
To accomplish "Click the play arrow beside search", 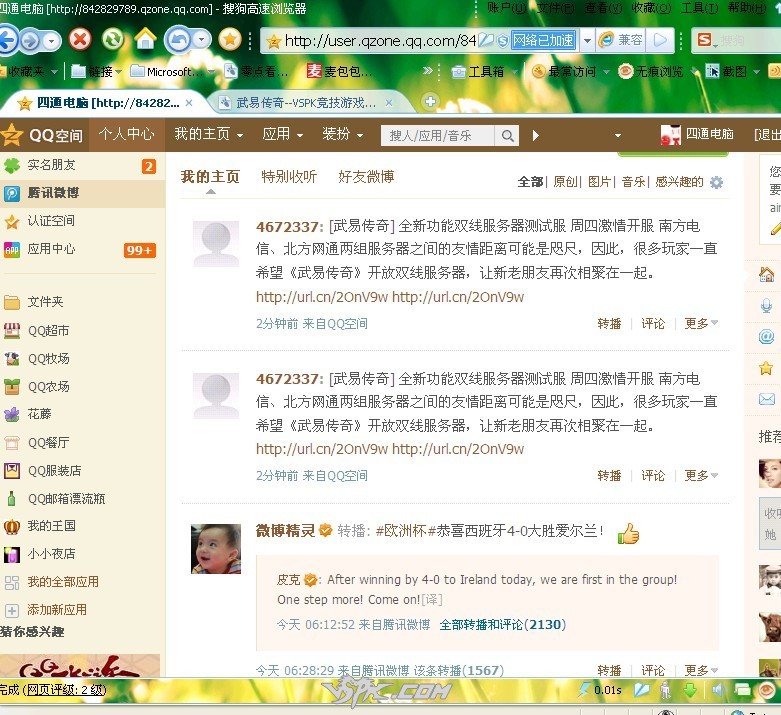I will pyautogui.click(x=535, y=136).
